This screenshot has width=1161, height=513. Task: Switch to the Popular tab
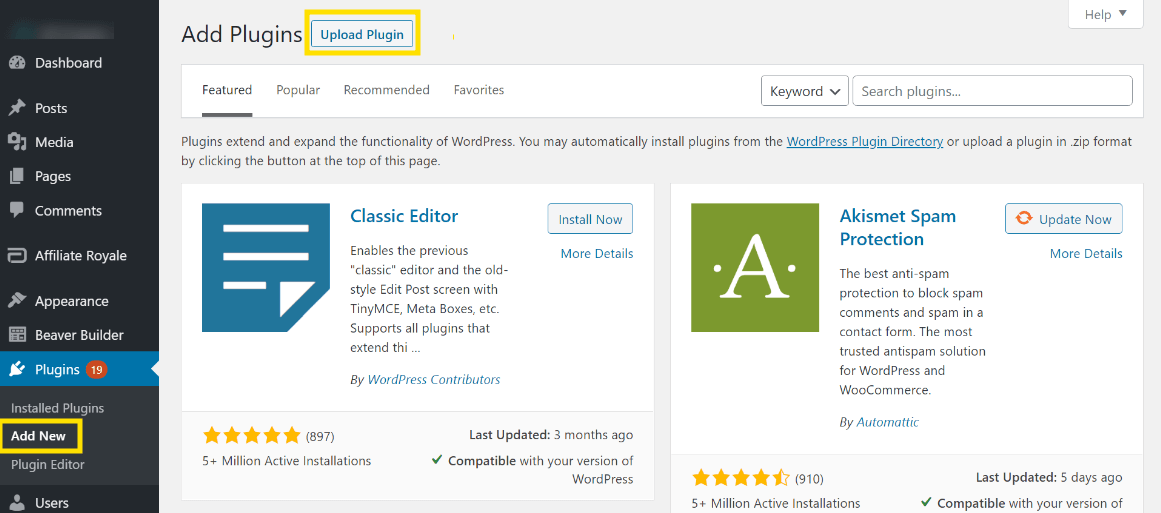click(298, 90)
